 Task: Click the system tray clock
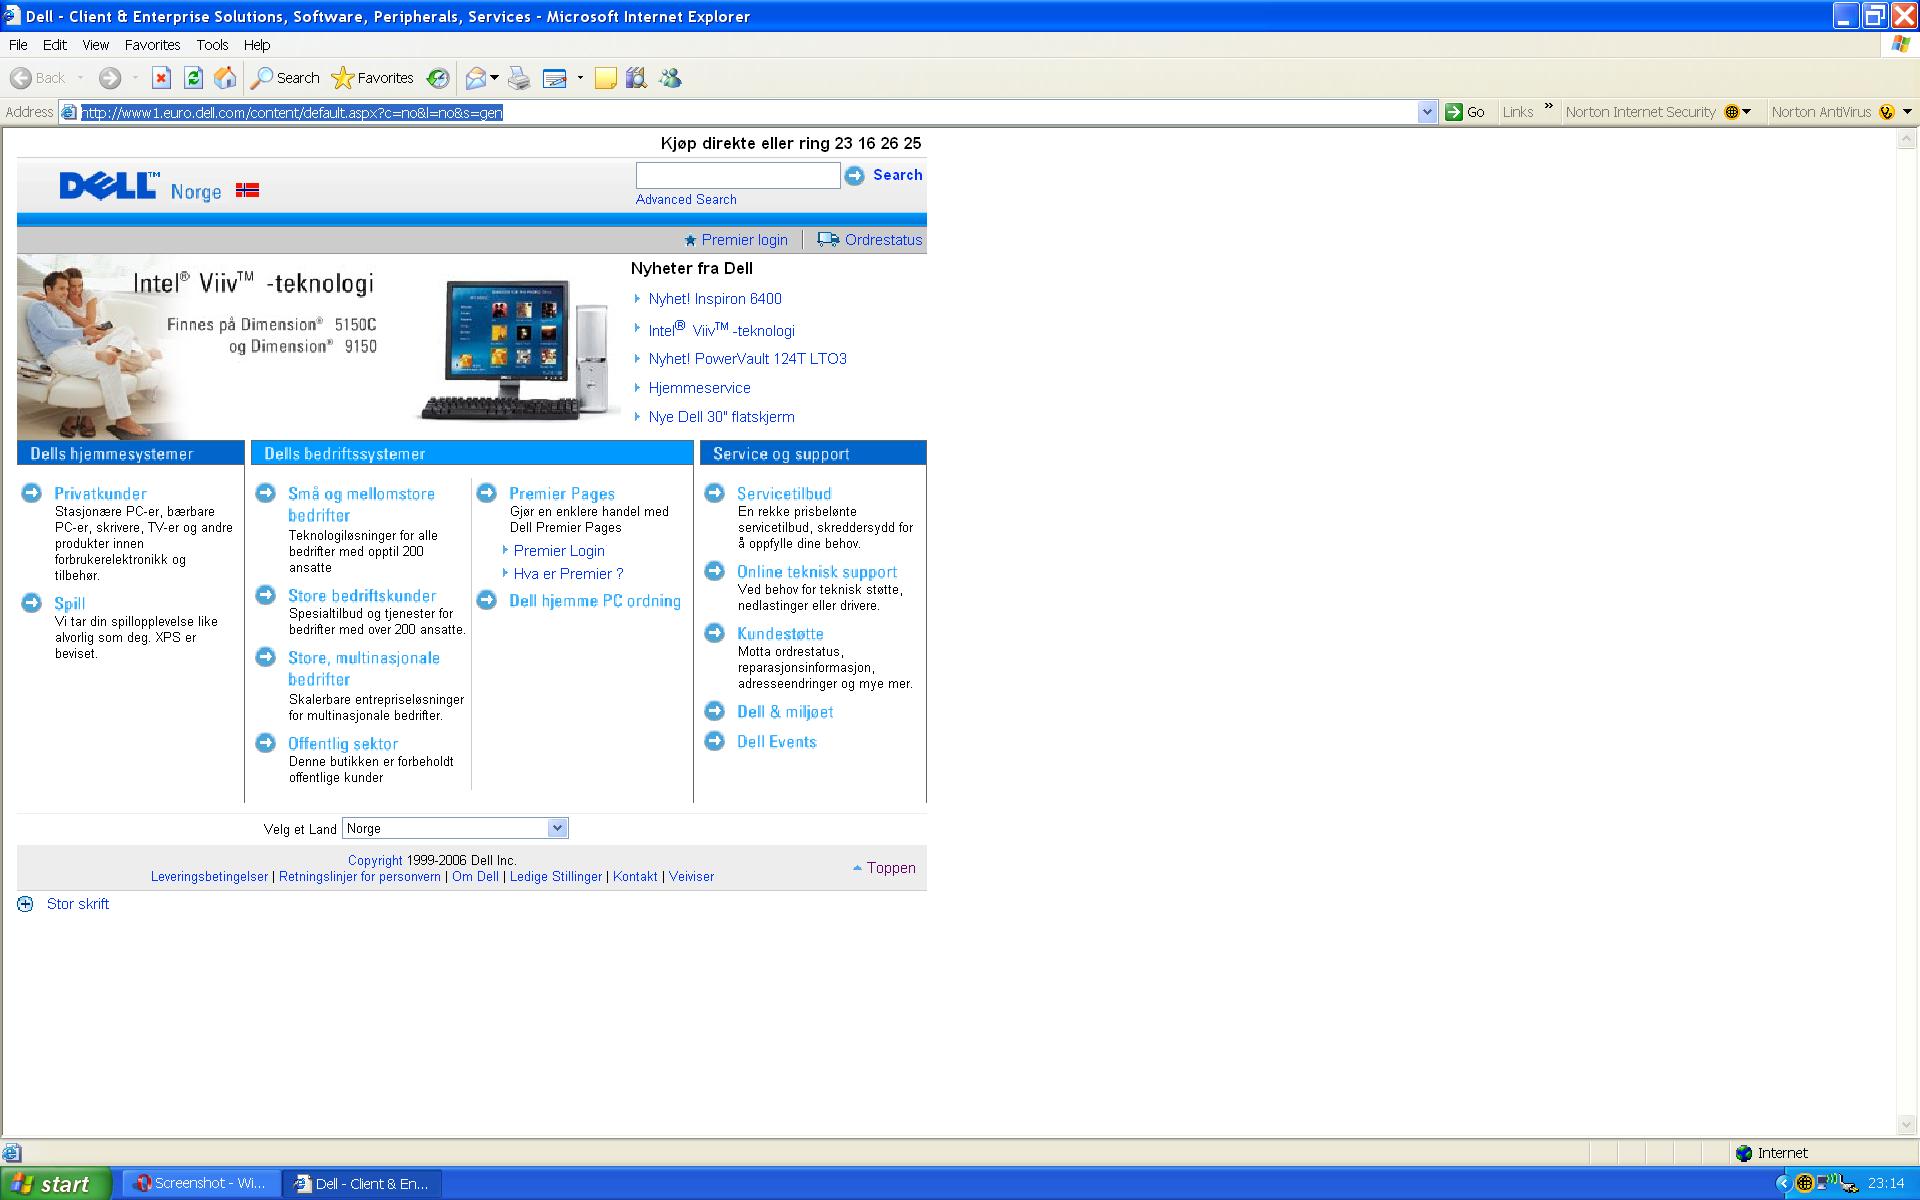[1885, 1183]
